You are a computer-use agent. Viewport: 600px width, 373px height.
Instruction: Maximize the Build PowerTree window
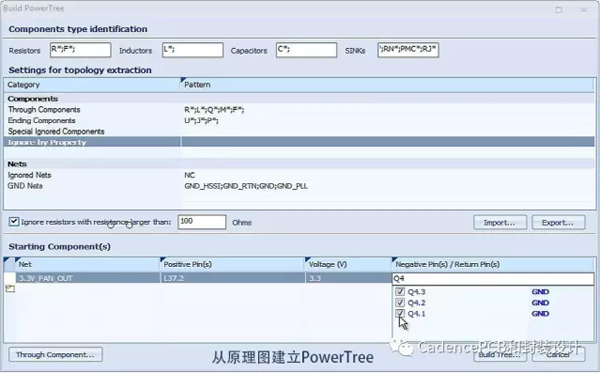(559, 10)
